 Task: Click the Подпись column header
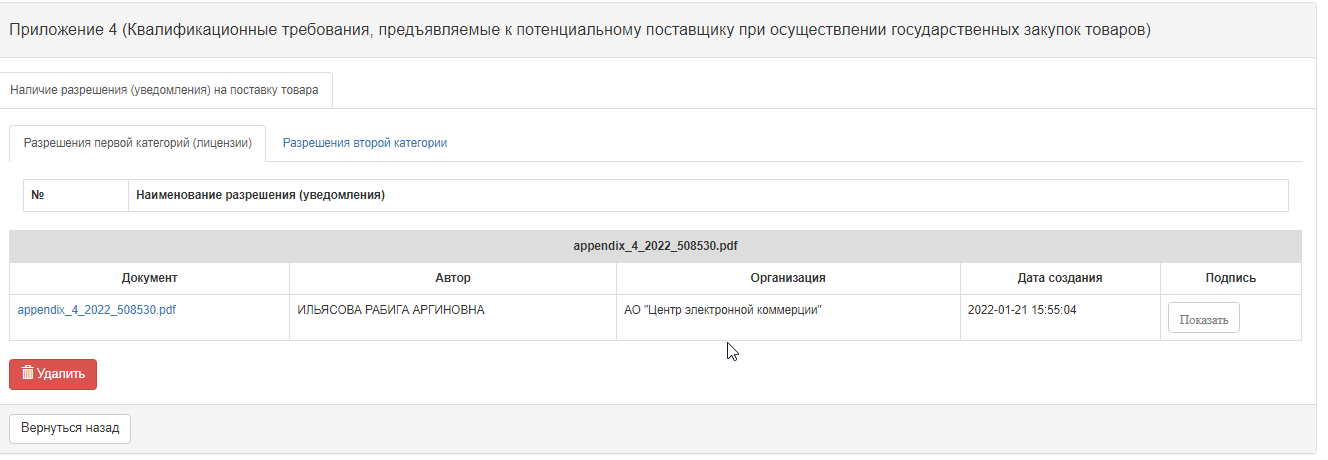[x=1231, y=278]
